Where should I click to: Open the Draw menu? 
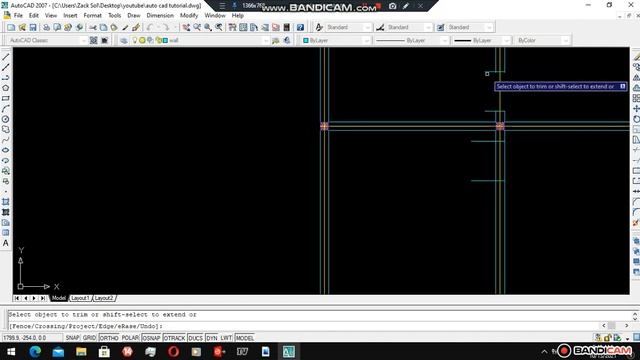(x=134, y=16)
